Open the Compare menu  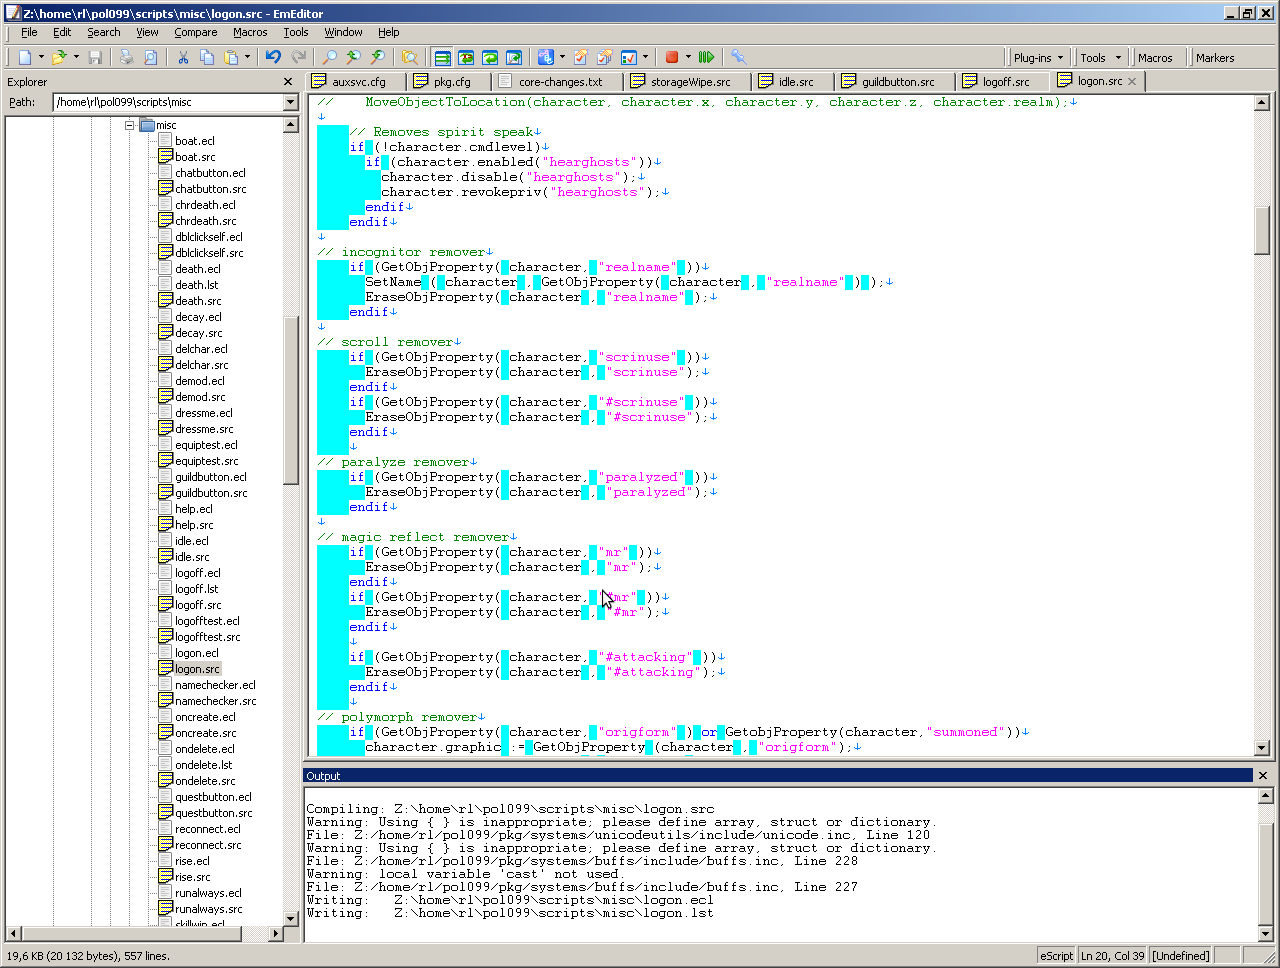(196, 32)
